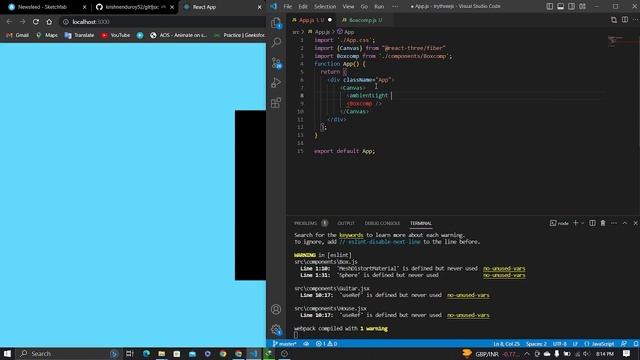640x360 pixels.
Task: Open the launch profile dropdown arrow
Action: 582,223
